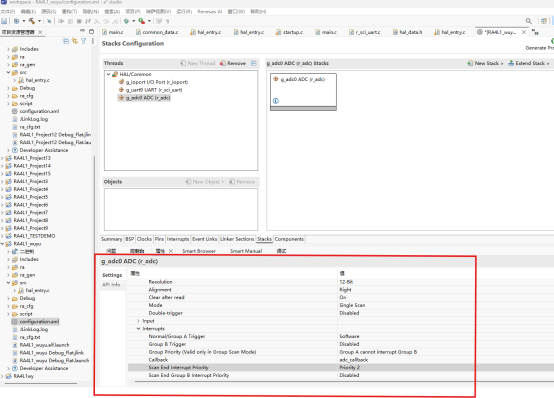The image size is (554, 398).
Task: Open the 文件(F) menu
Action: point(8,12)
